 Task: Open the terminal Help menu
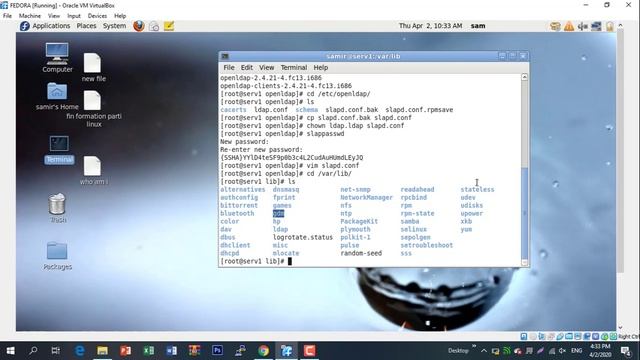320,68
